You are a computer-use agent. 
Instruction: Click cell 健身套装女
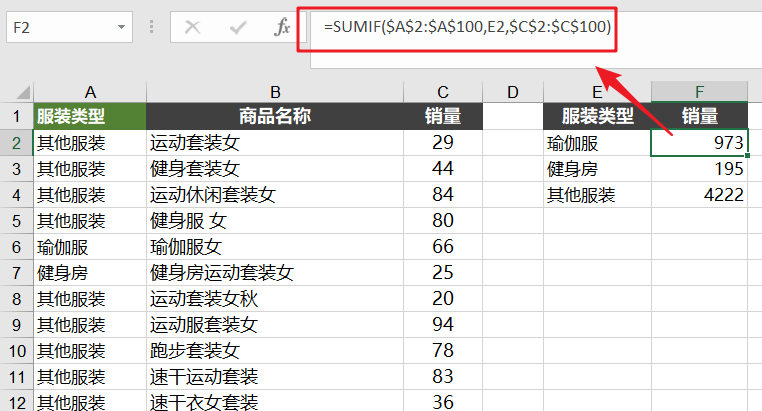275,169
